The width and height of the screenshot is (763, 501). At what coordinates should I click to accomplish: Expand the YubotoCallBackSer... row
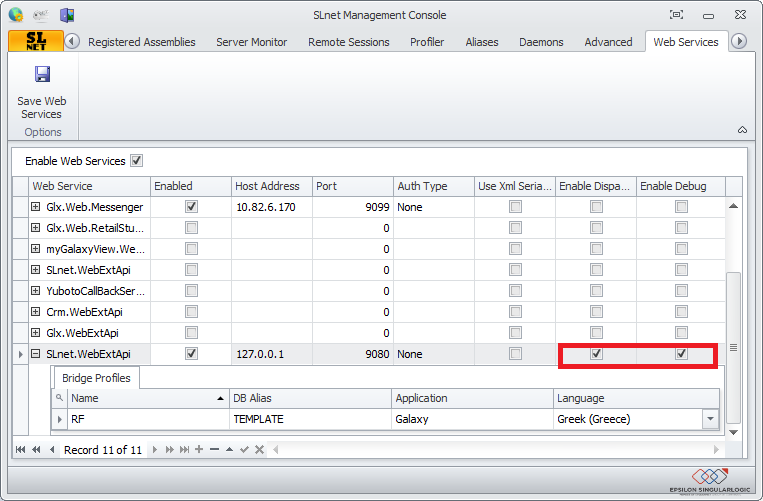(x=36, y=291)
